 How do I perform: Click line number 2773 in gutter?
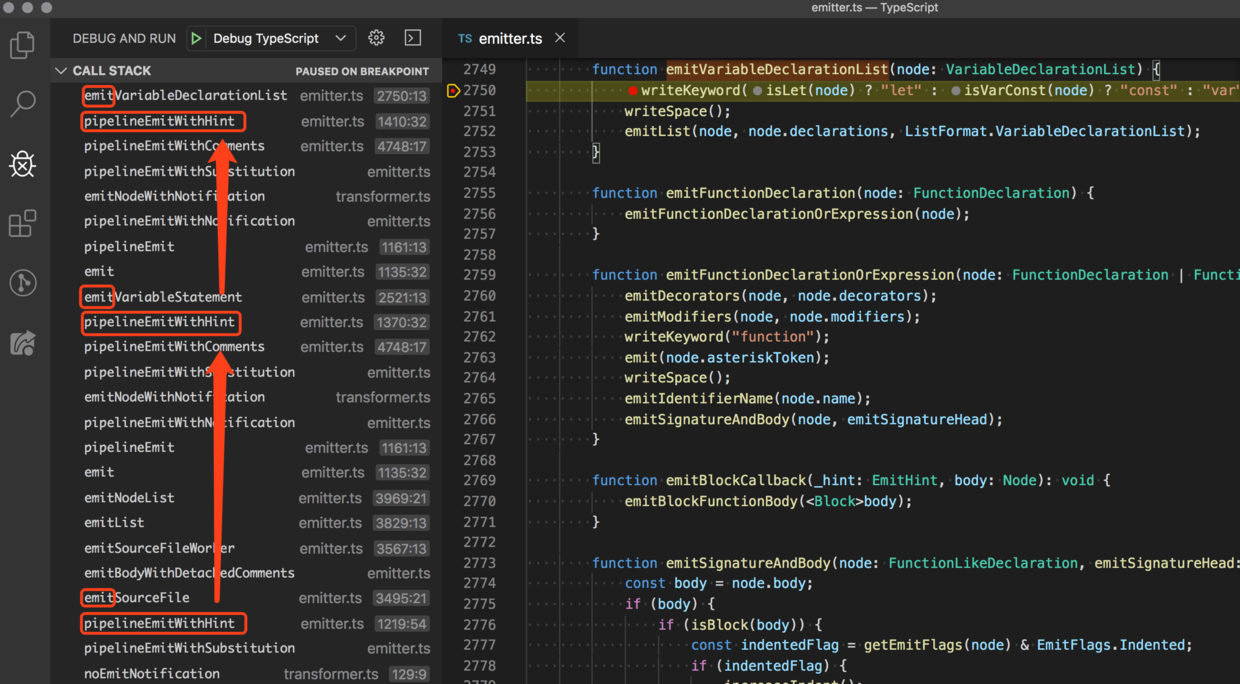(x=479, y=563)
